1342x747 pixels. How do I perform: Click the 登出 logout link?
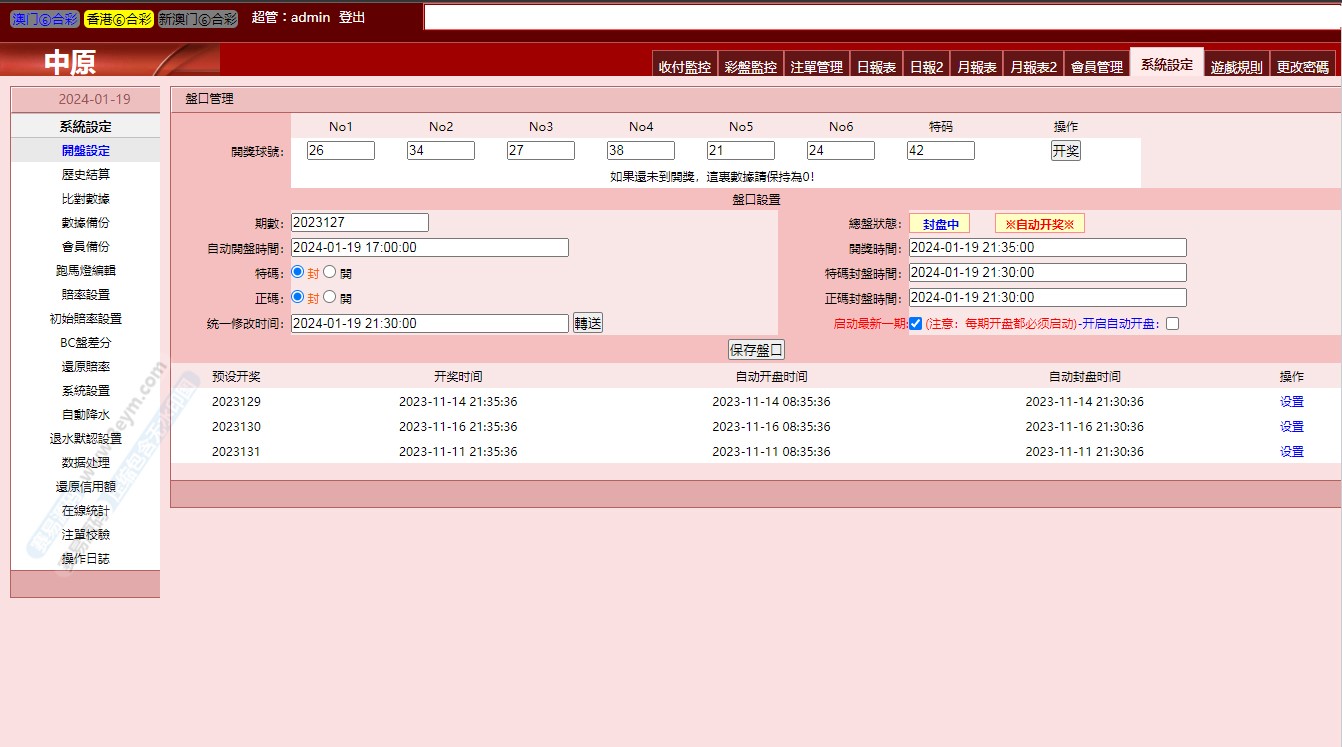(352, 18)
